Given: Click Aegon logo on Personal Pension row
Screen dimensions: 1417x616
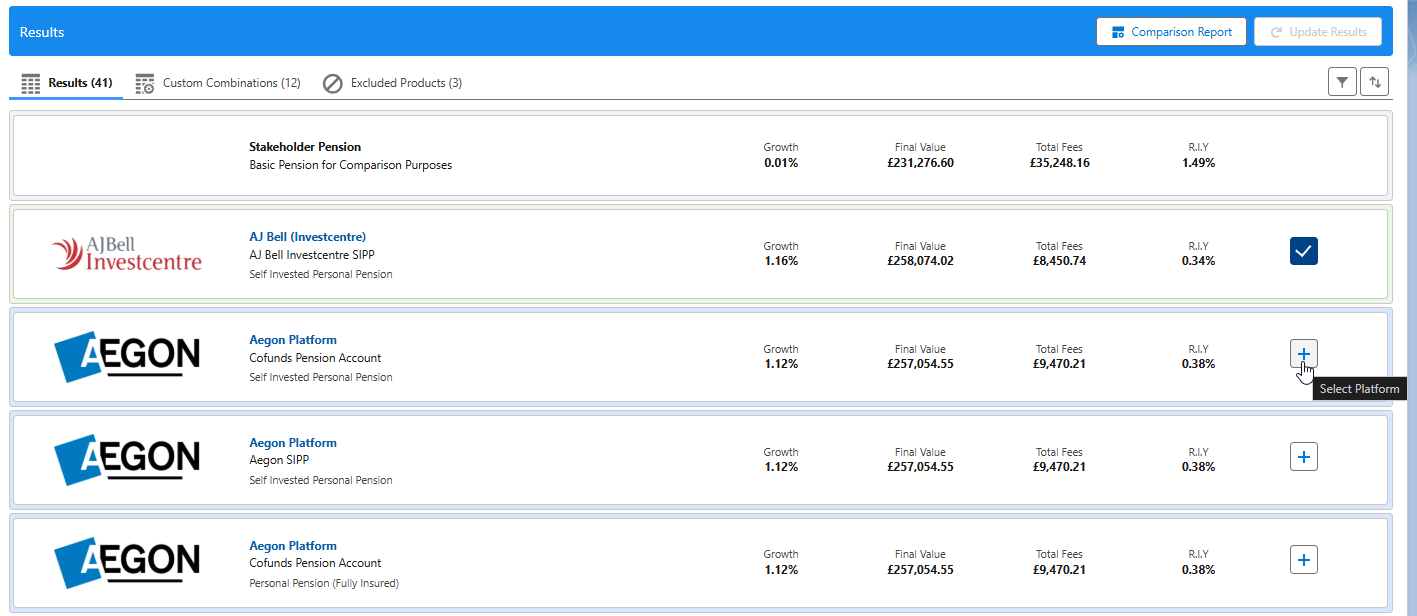Looking at the screenshot, I should pyautogui.click(x=126, y=562).
